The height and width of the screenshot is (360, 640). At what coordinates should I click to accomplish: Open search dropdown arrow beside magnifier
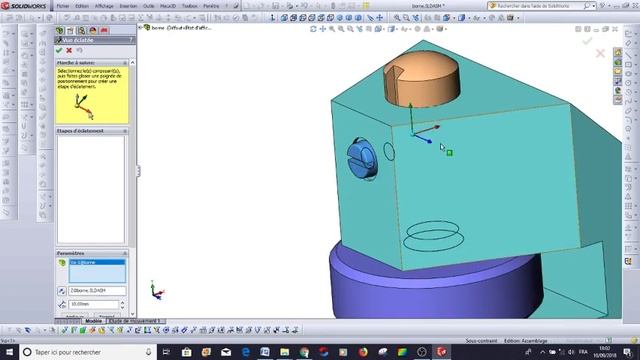point(593,6)
